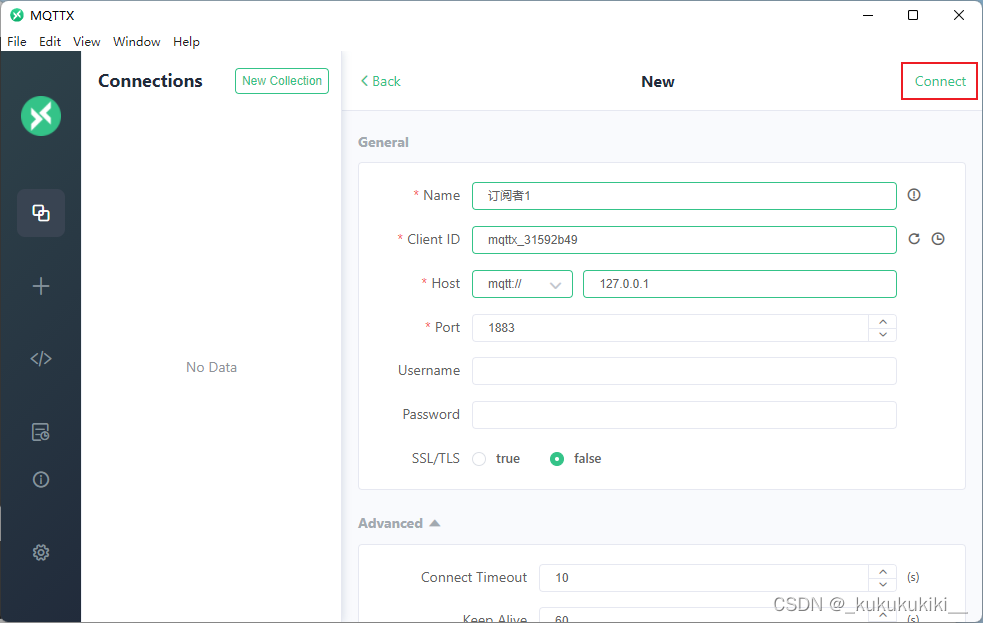This screenshot has width=983, height=623.
Task: Open the Window menu
Action: pos(137,41)
